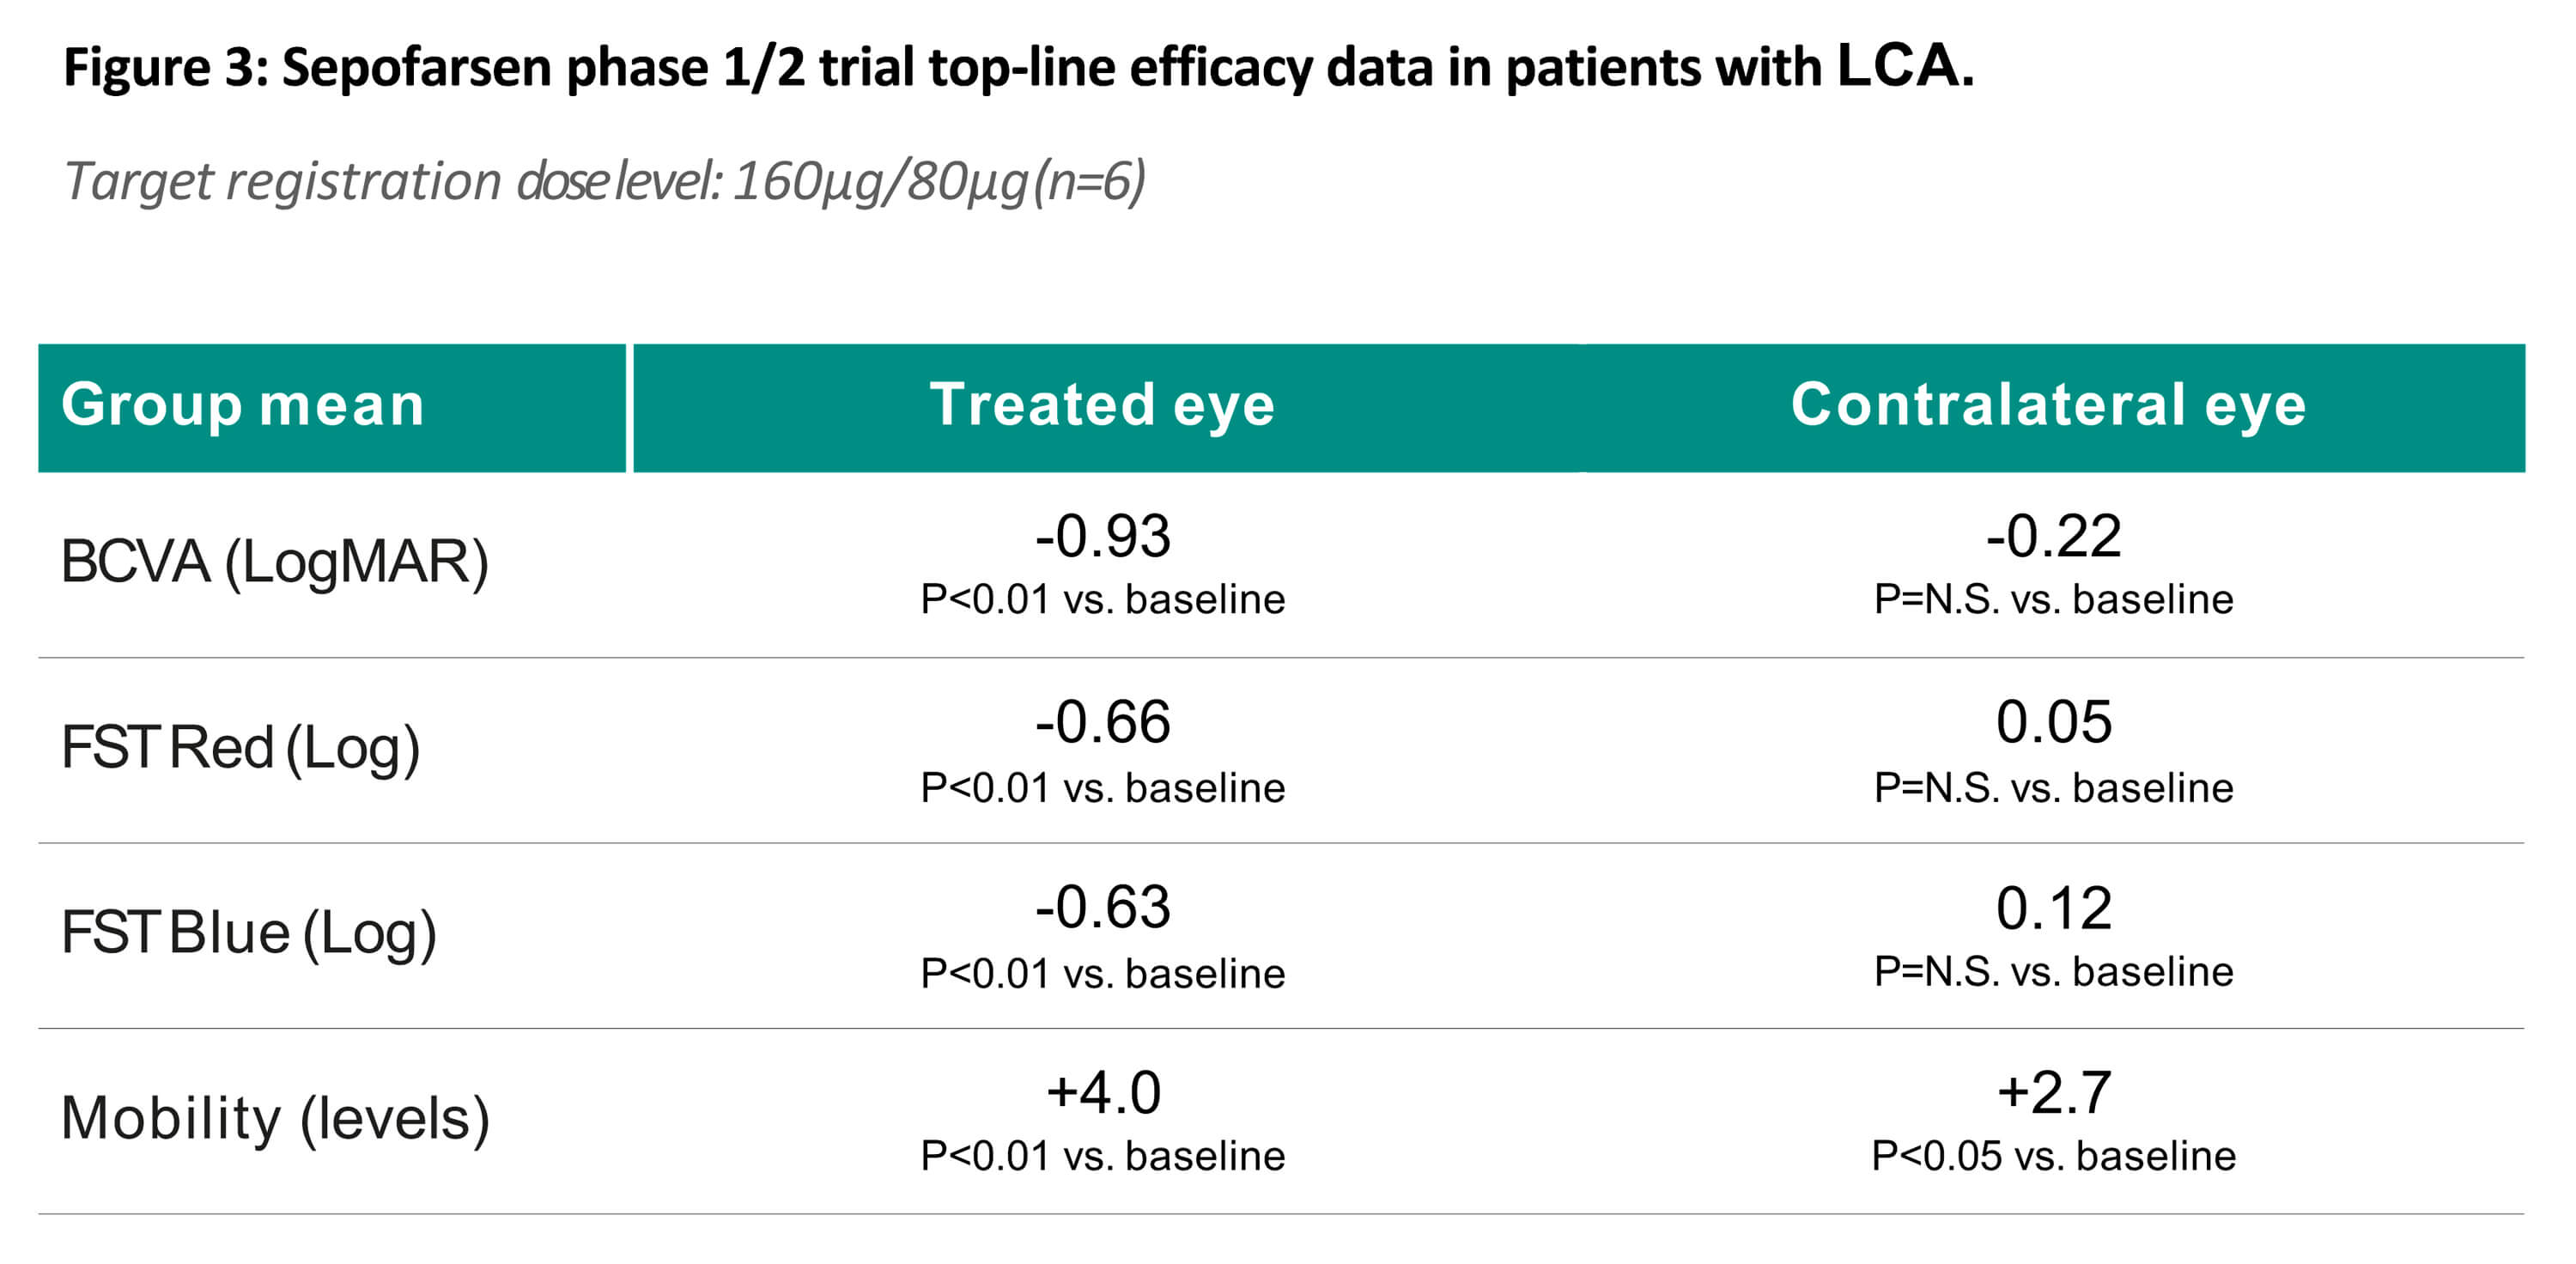The width and height of the screenshot is (2576, 1264).
Task: Click the -0.93 treated eye BCVA value
Action: tap(1102, 536)
